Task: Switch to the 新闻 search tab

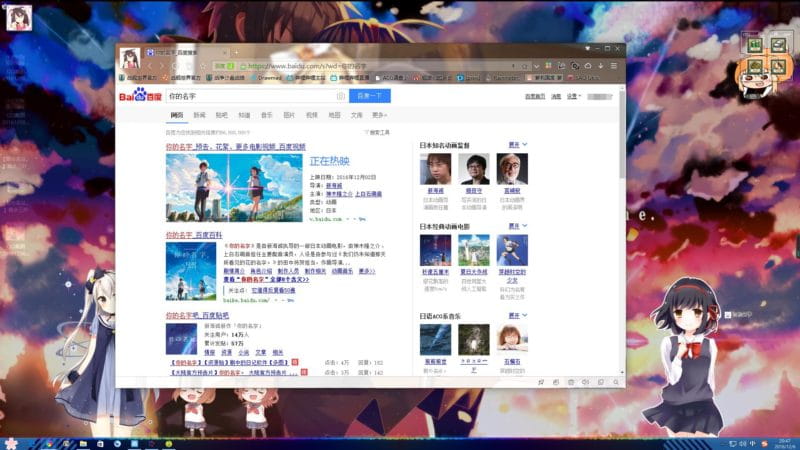Action: [199, 115]
